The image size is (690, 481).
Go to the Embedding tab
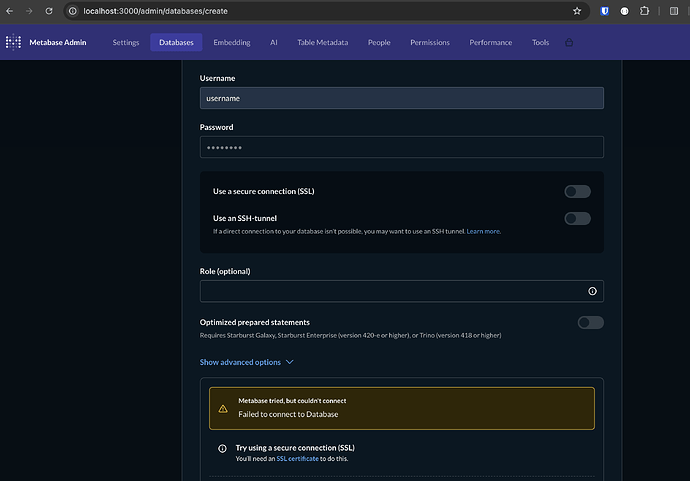pyautogui.click(x=232, y=42)
